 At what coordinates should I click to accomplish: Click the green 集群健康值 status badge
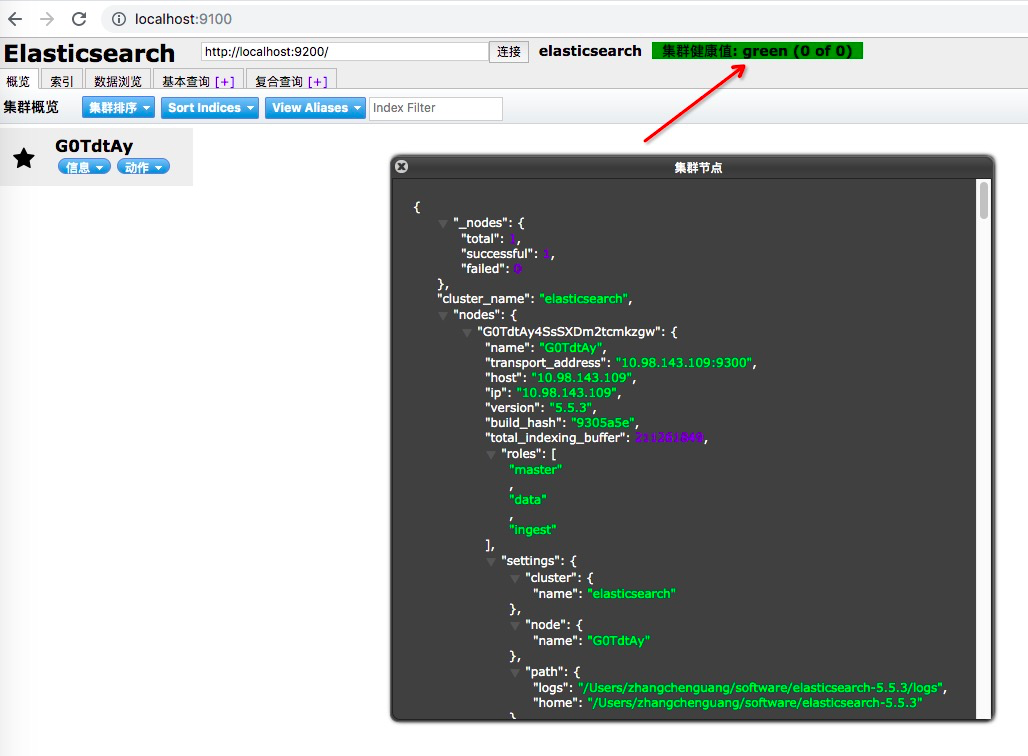point(757,51)
